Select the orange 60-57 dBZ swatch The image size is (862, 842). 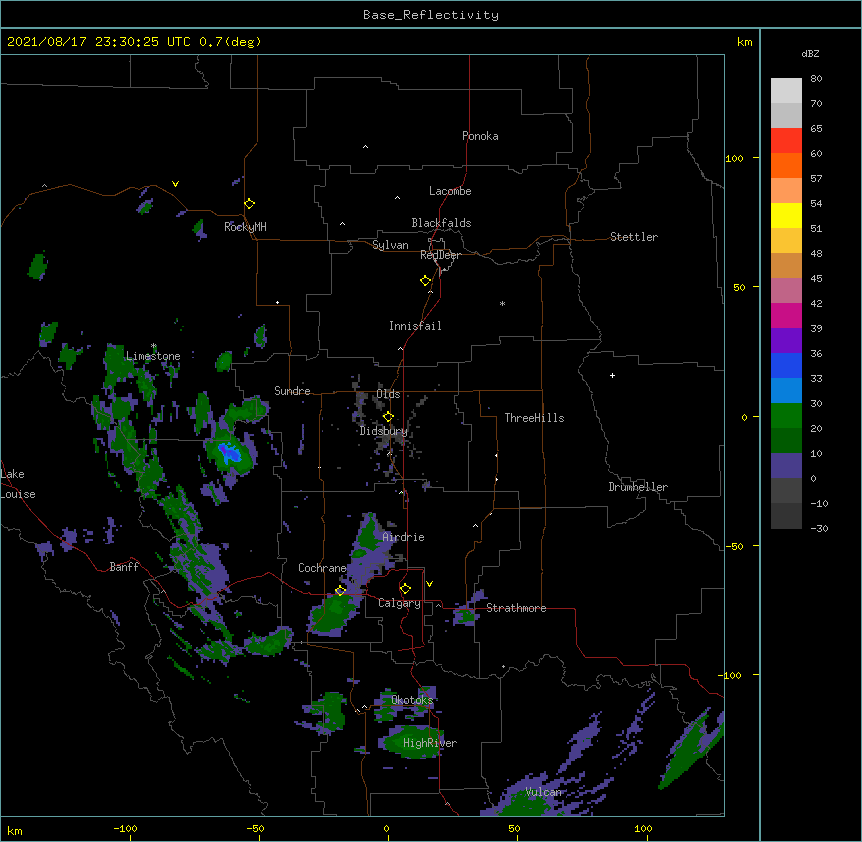pos(786,166)
